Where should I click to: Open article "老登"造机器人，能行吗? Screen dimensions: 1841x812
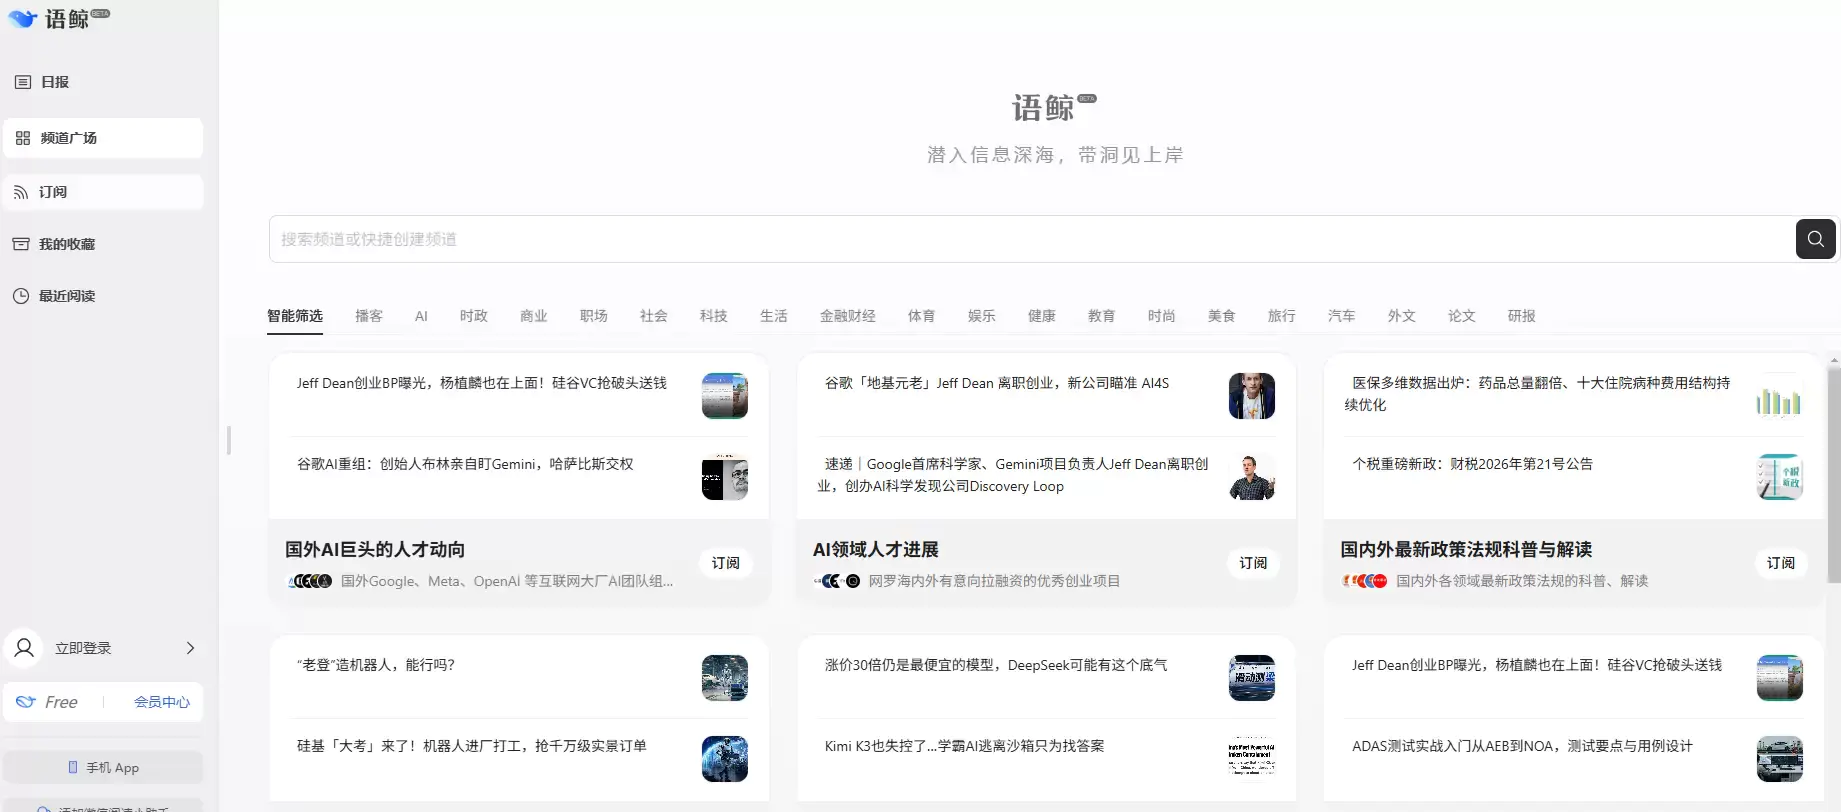coord(376,665)
